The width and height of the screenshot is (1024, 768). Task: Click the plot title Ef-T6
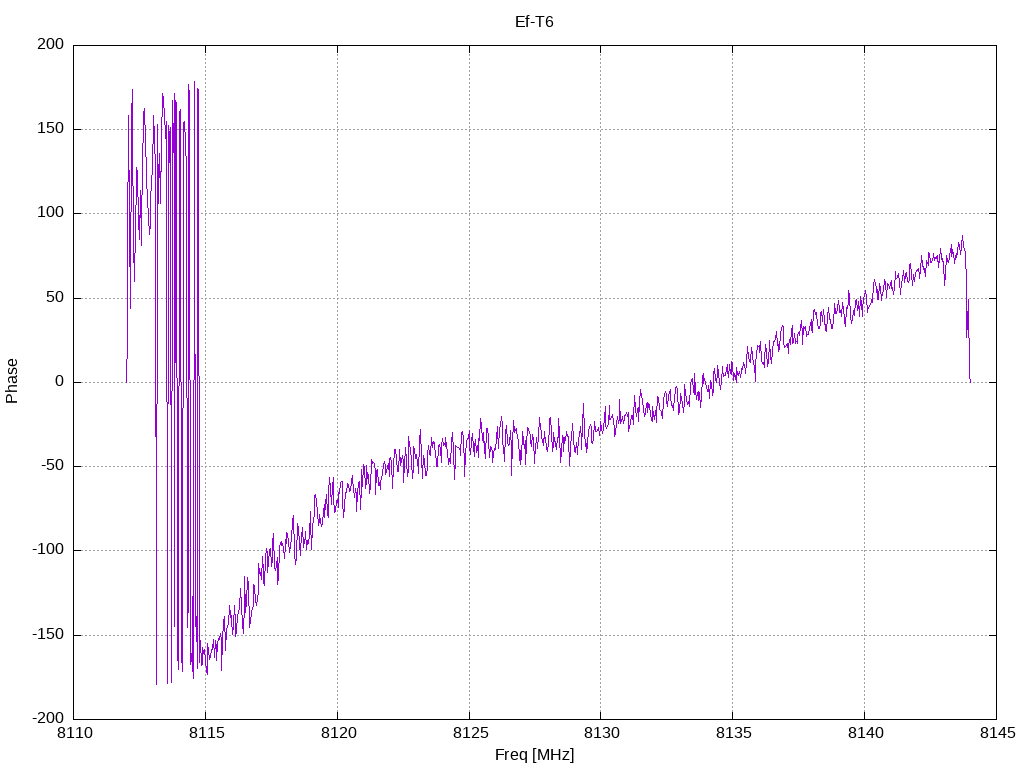coord(534,22)
